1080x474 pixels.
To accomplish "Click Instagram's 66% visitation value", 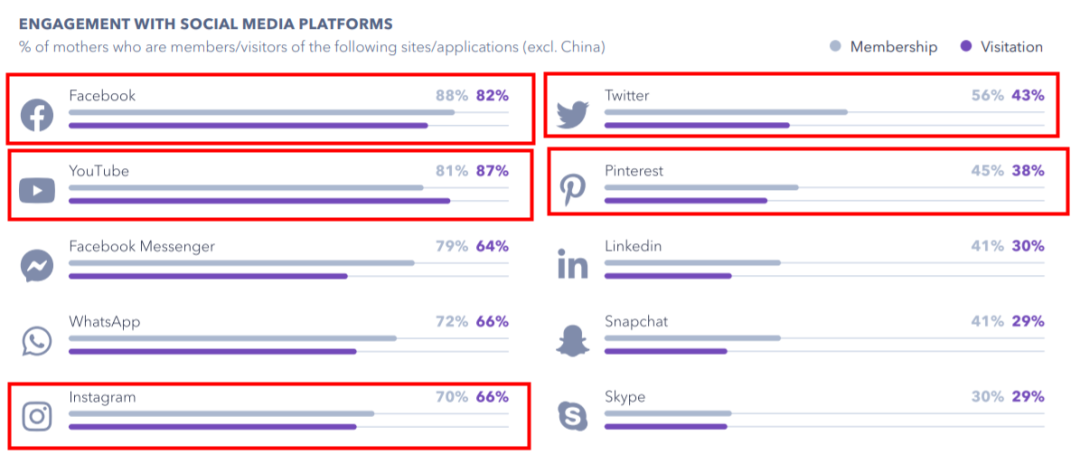I will [492, 397].
